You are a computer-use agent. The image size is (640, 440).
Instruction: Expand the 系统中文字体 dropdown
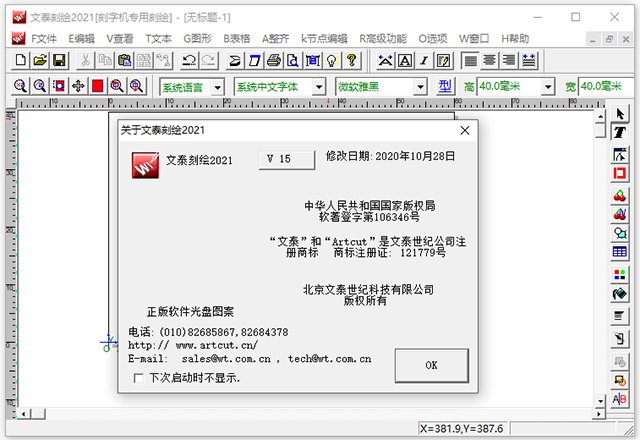(319, 87)
